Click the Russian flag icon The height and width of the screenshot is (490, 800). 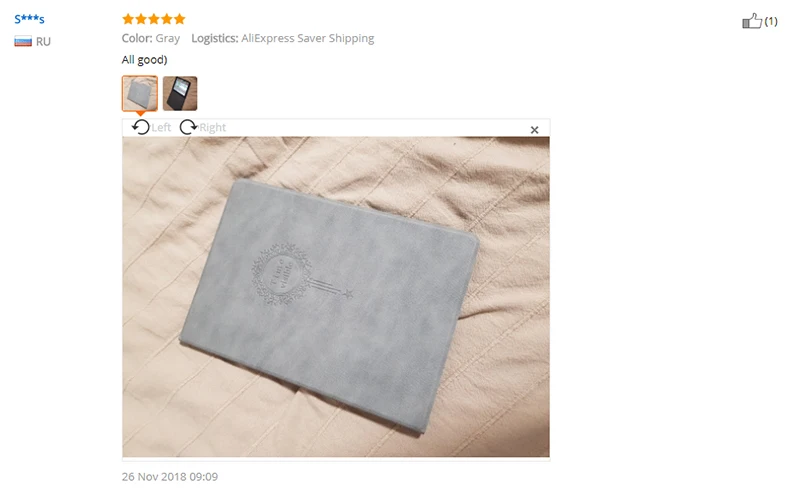coord(23,41)
